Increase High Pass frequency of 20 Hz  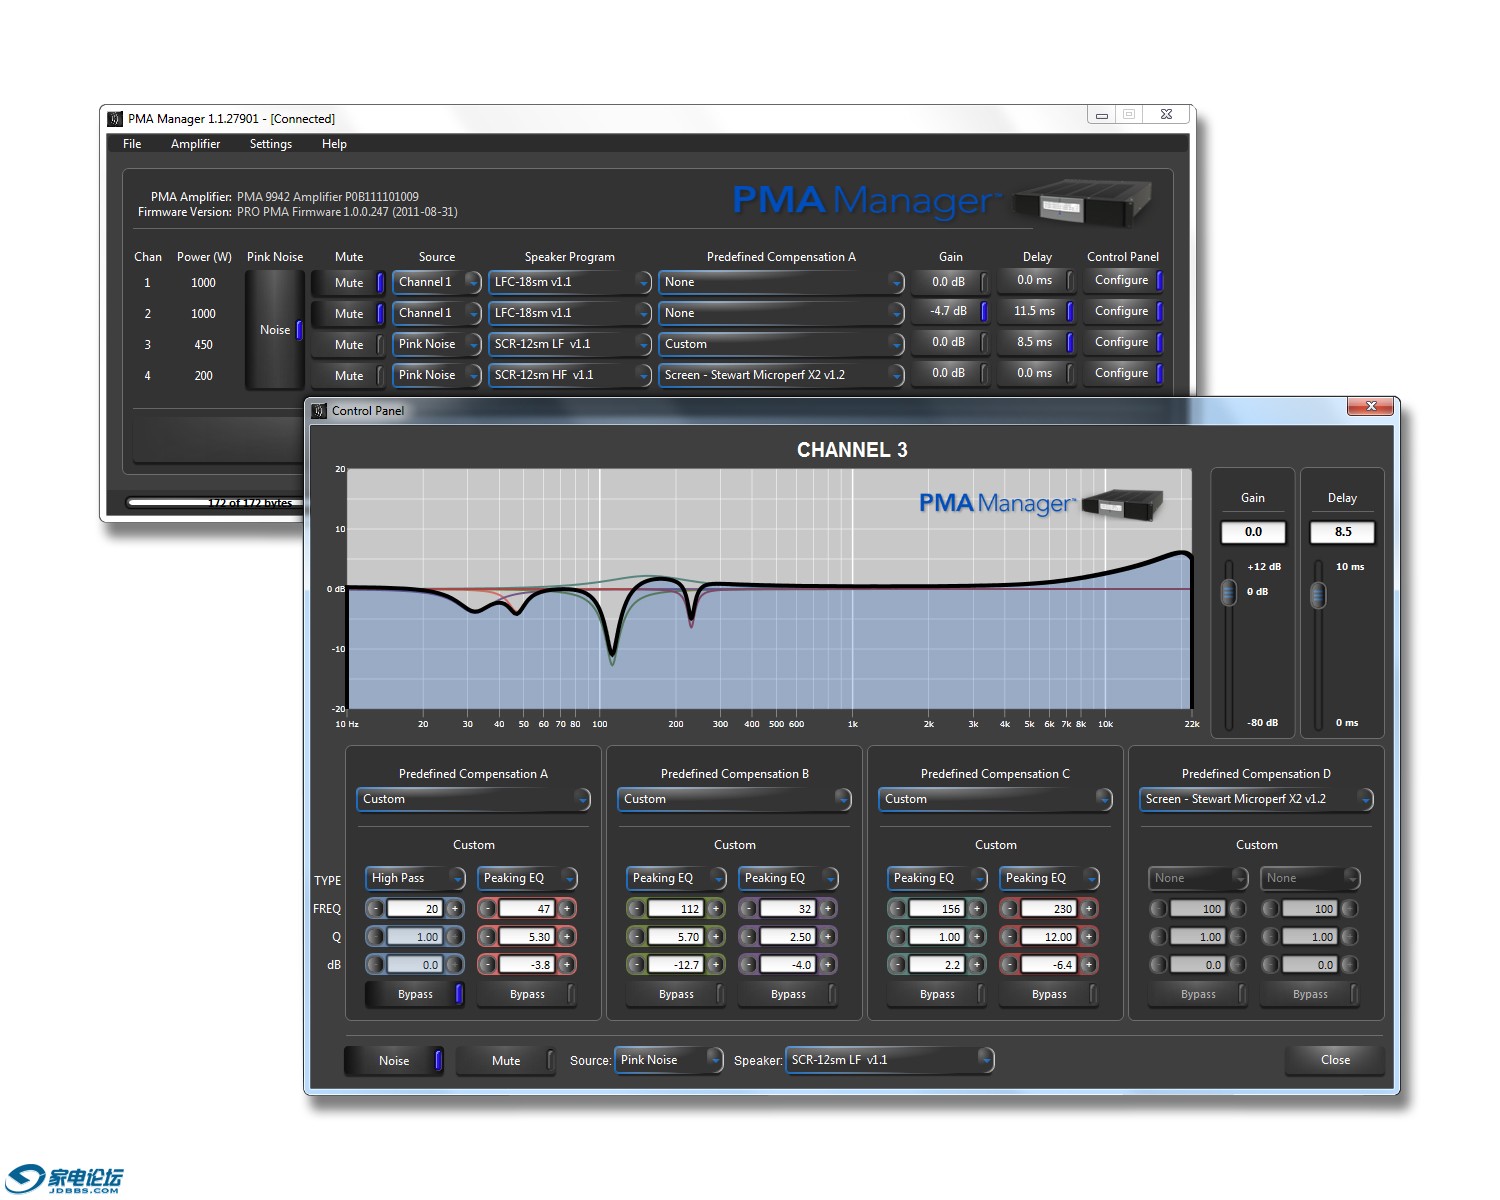tap(455, 909)
